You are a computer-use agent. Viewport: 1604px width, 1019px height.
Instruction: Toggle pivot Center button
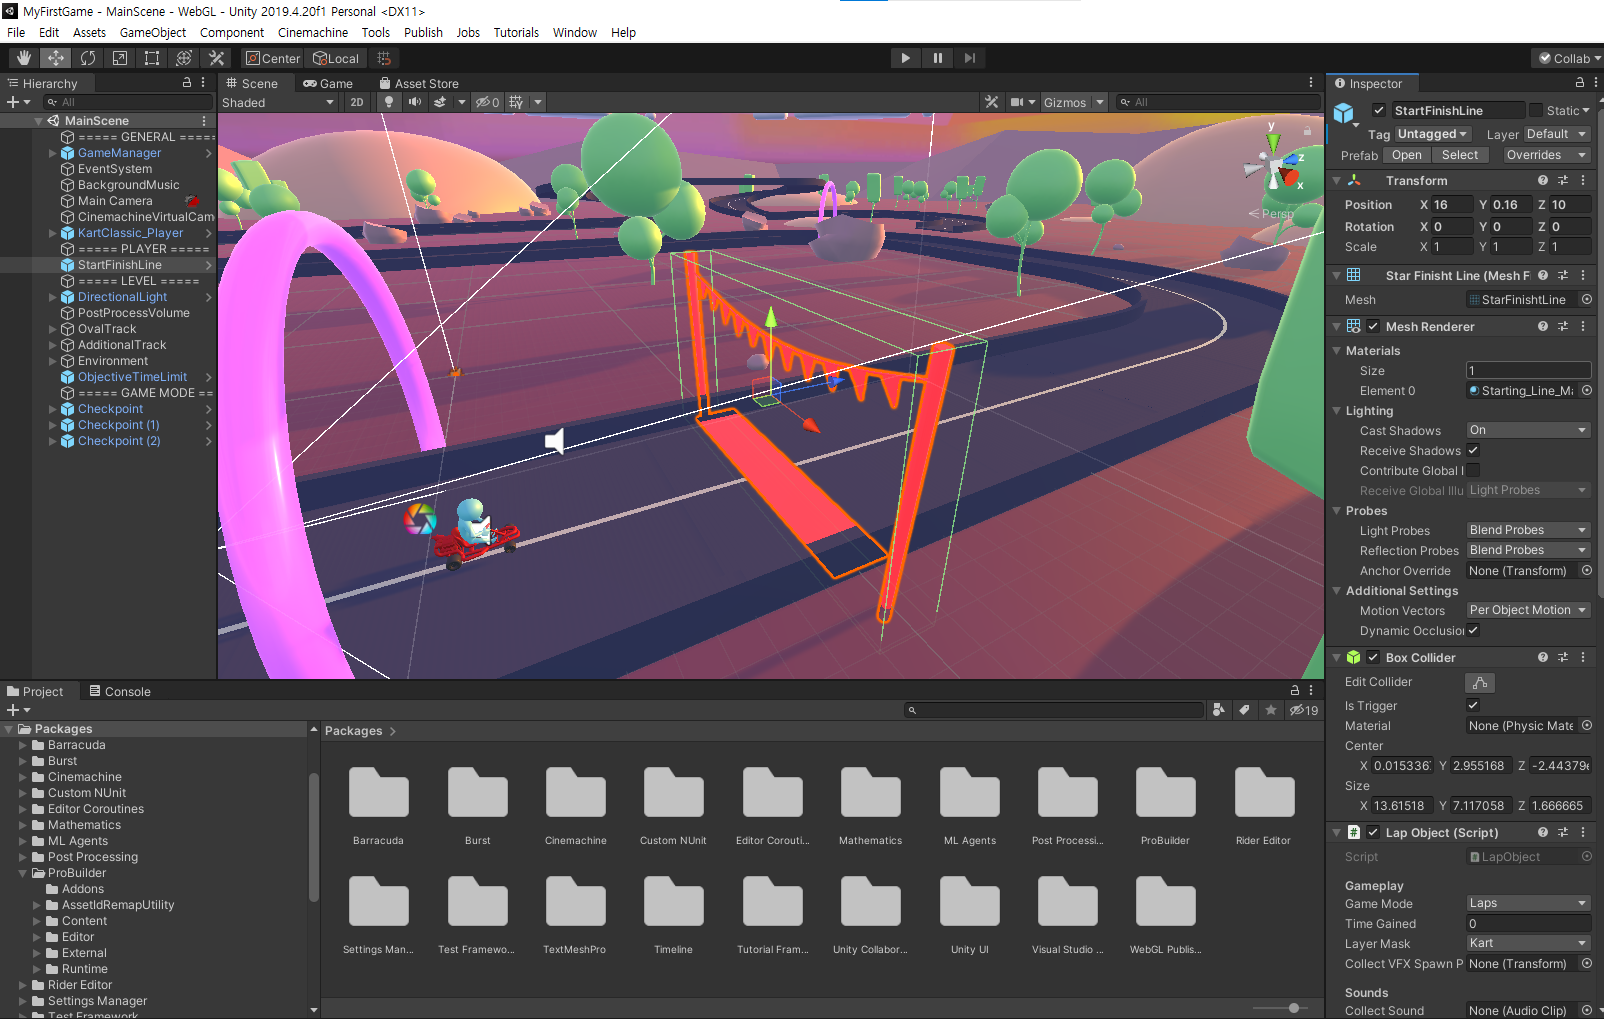coord(273,58)
